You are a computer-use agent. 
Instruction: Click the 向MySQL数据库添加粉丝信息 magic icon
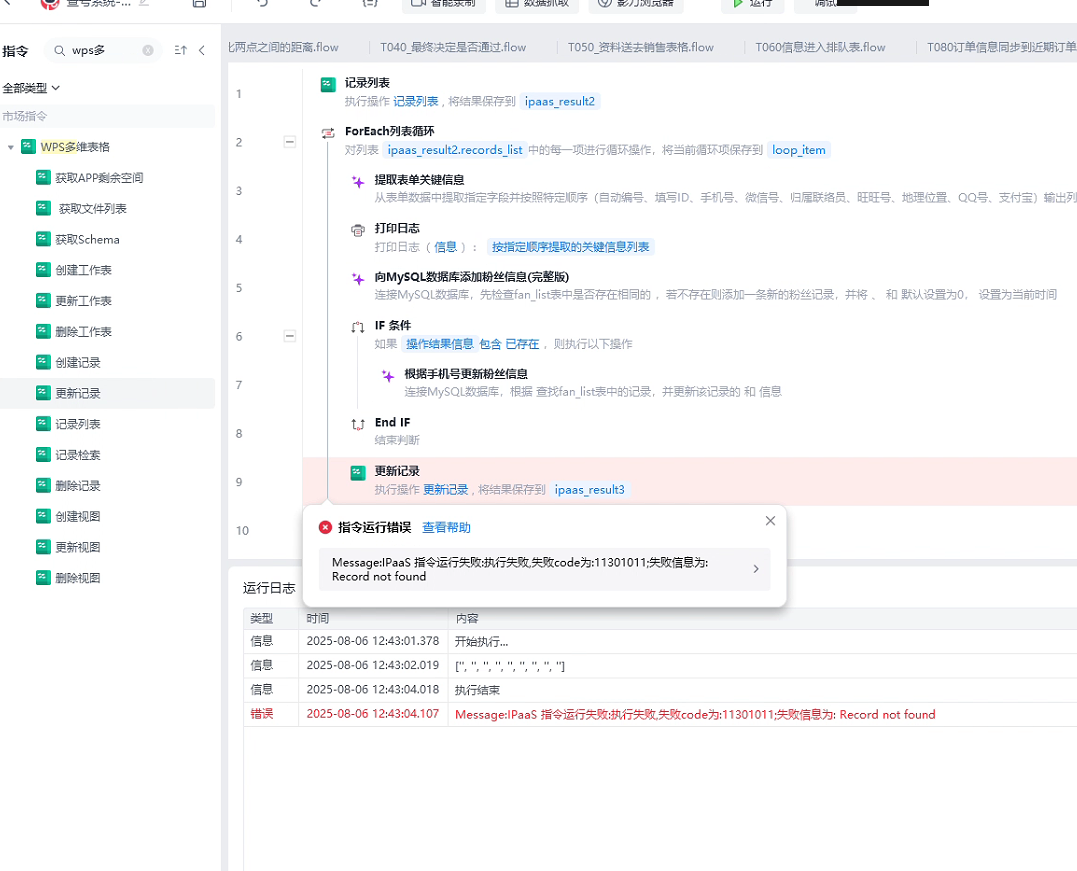coord(358,278)
